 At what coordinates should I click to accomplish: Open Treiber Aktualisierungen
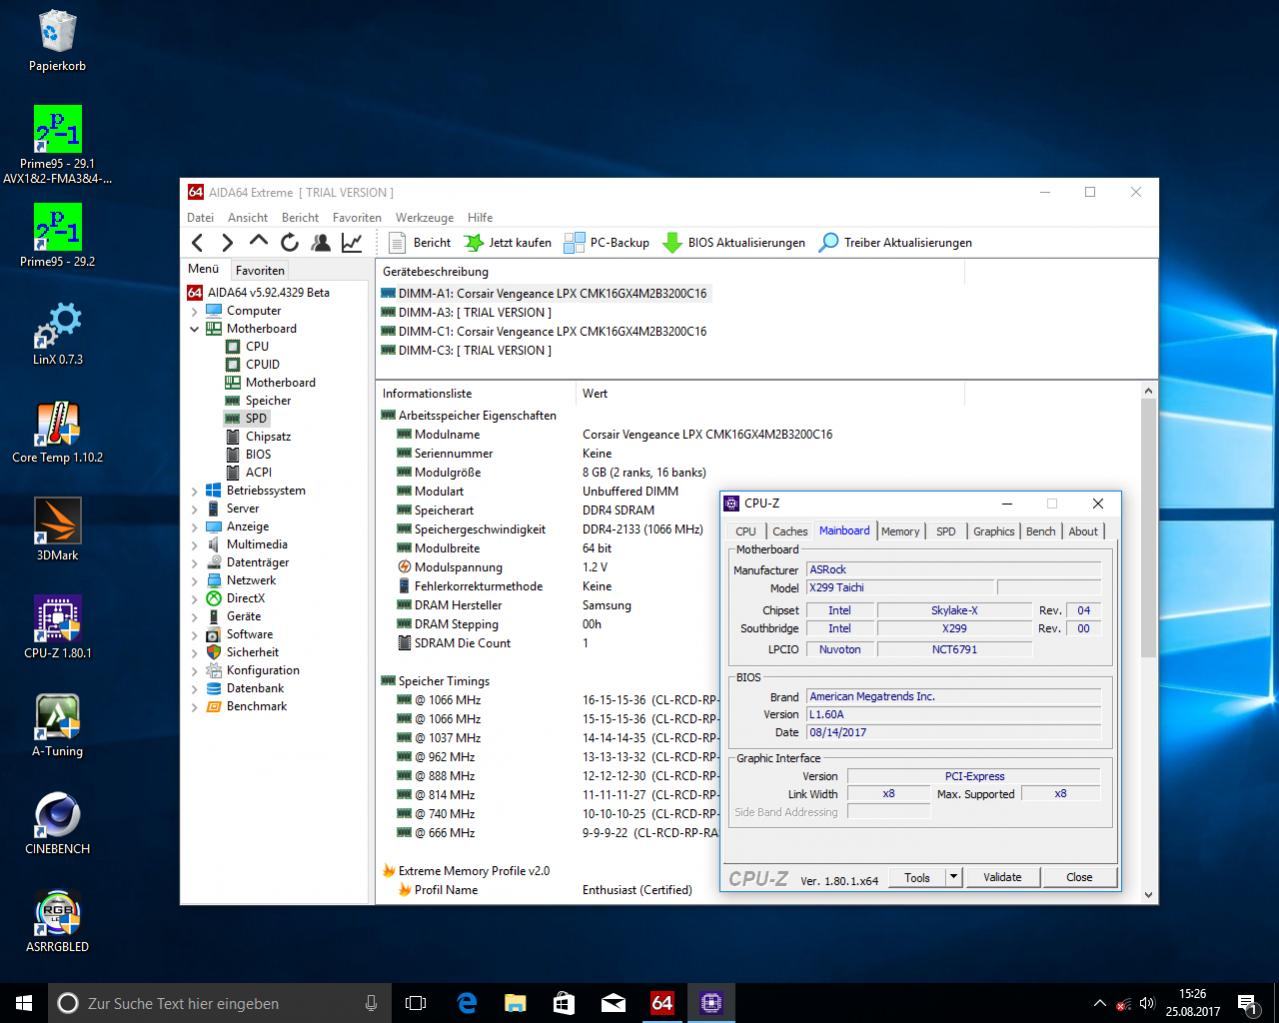[x=895, y=242]
